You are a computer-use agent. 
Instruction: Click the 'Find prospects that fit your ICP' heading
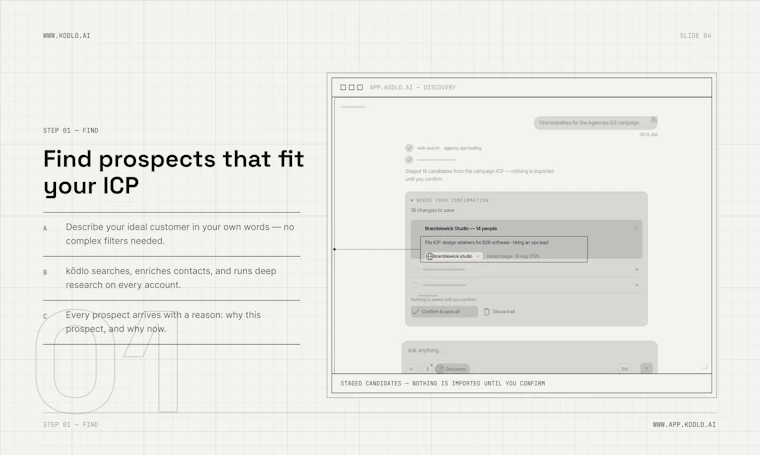tap(174, 172)
